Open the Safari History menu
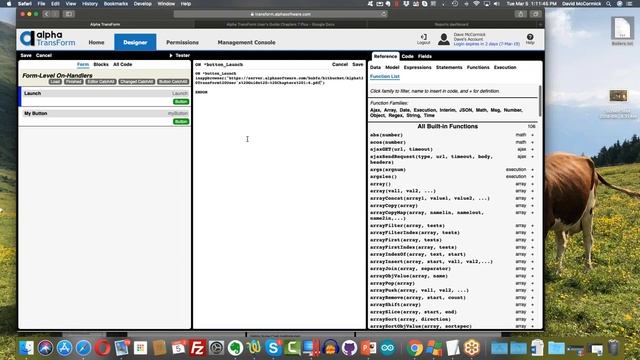This screenshot has height=360, width=640. coord(90,4)
